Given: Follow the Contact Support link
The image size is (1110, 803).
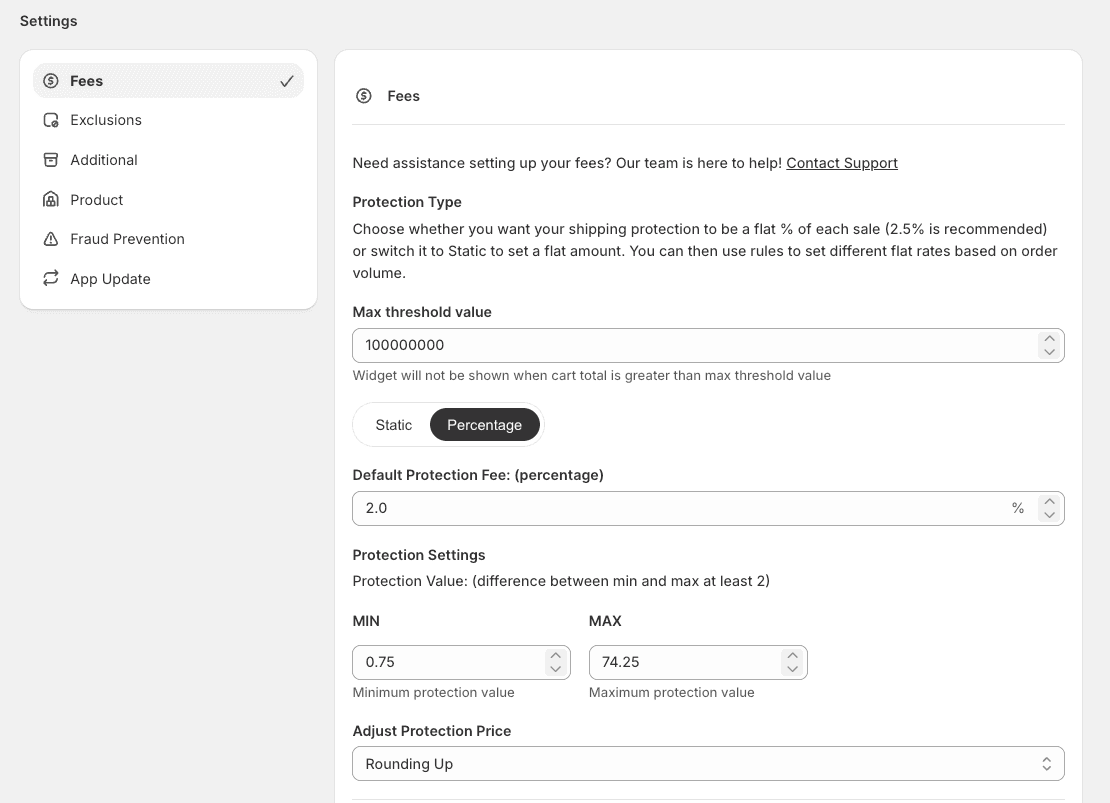Looking at the screenshot, I should tap(842, 163).
